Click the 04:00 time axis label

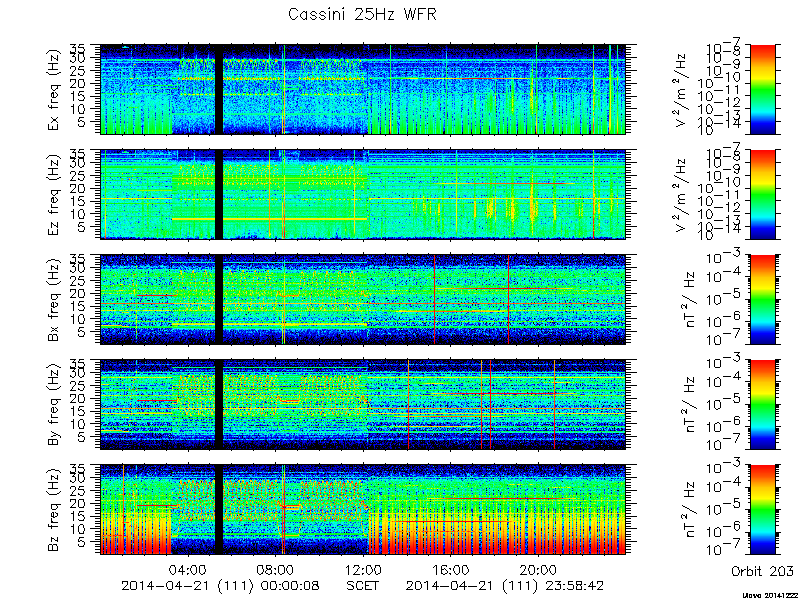point(189,569)
